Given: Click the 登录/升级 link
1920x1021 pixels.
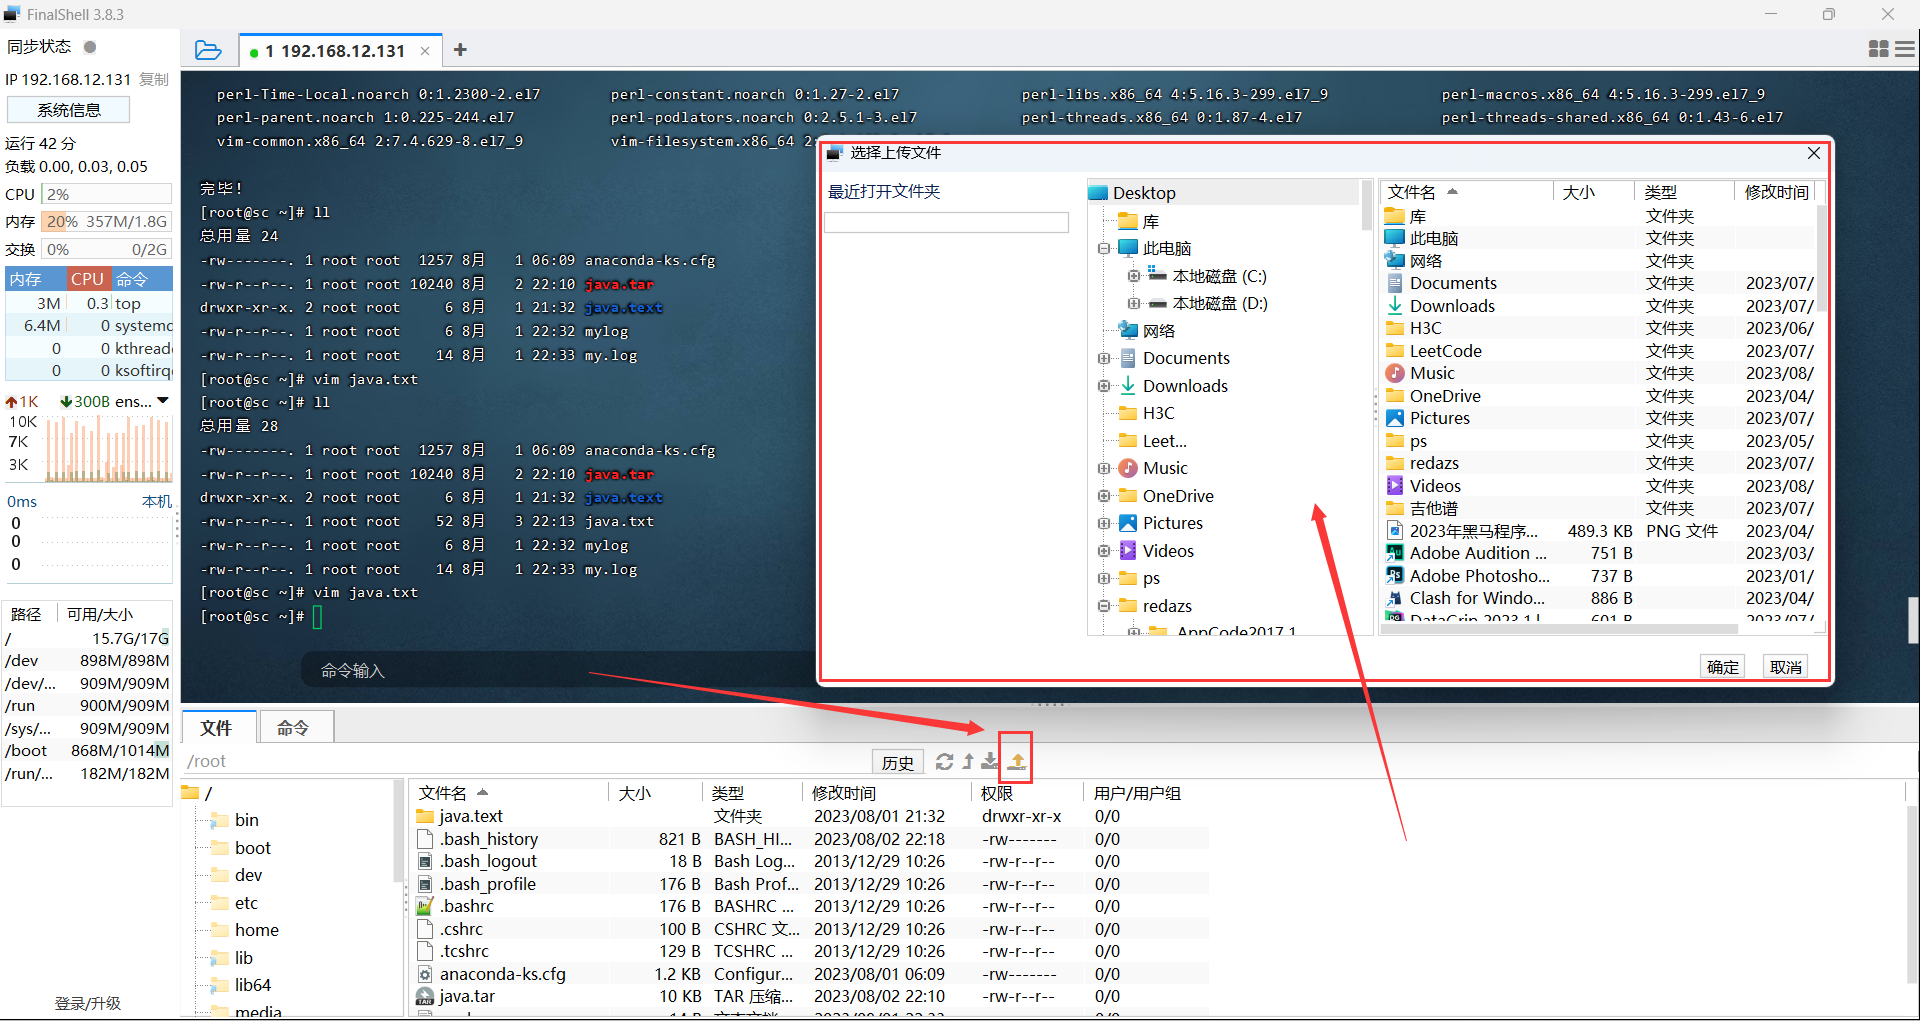Looking at the screenshot, I should pos(88,1003).
